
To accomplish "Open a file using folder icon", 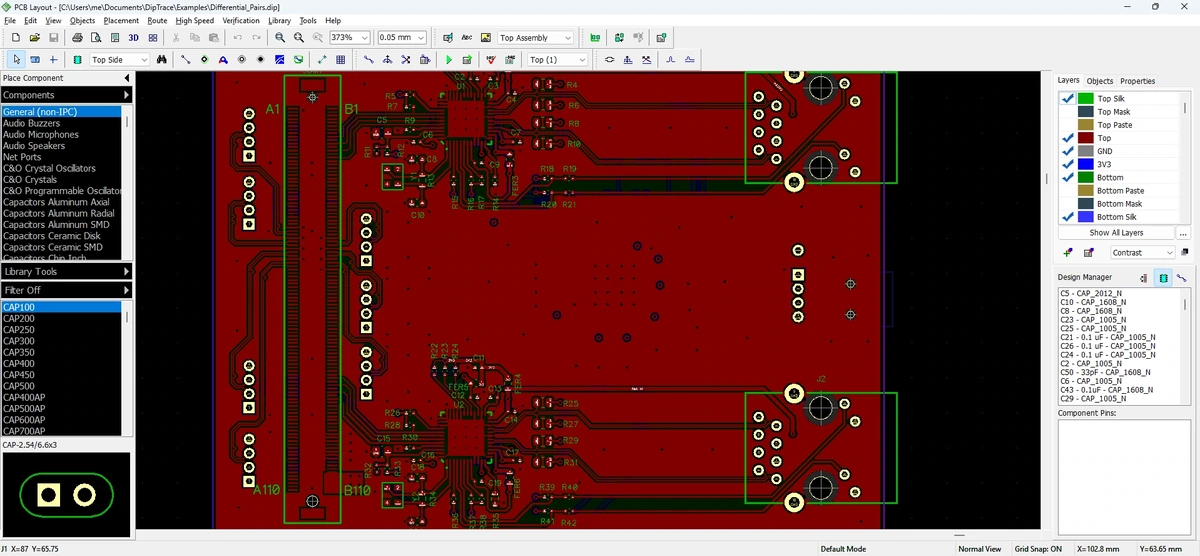I will click(35, 37).
